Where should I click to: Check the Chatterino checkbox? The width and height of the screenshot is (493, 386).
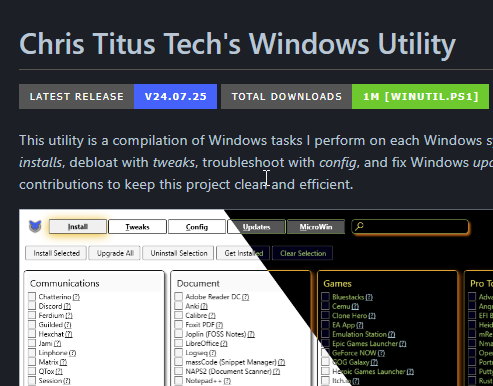32,296
